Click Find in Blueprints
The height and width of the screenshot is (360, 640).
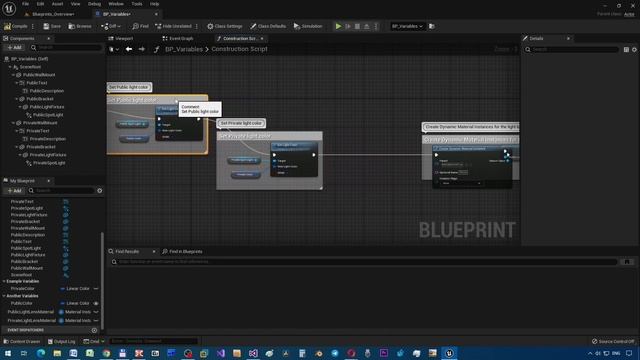[x=182, y=251]
